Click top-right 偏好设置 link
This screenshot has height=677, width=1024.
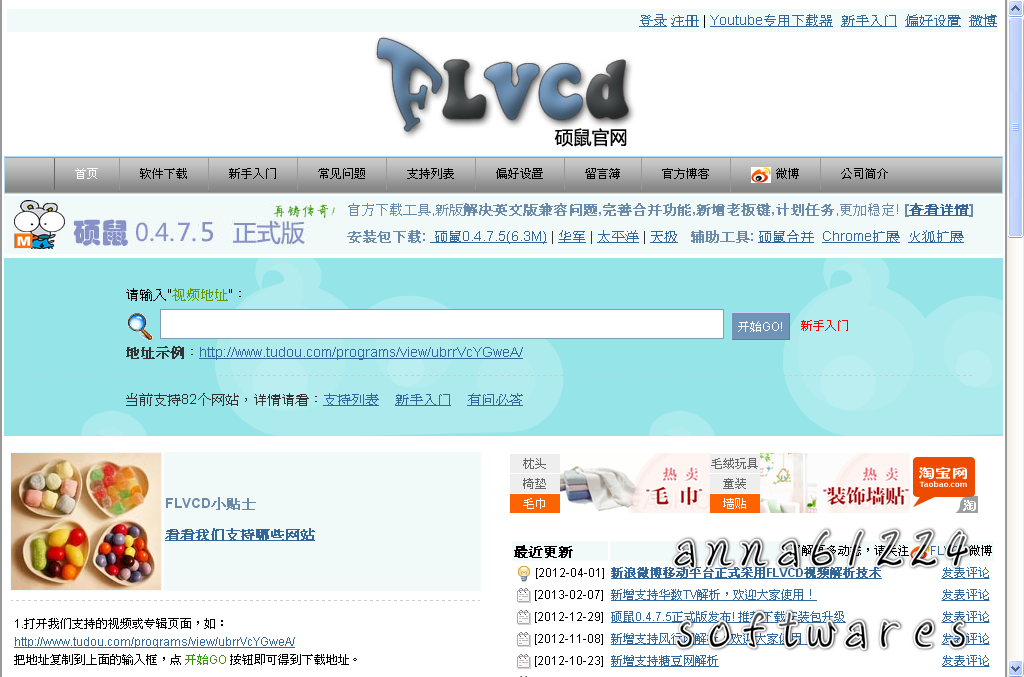933,21
